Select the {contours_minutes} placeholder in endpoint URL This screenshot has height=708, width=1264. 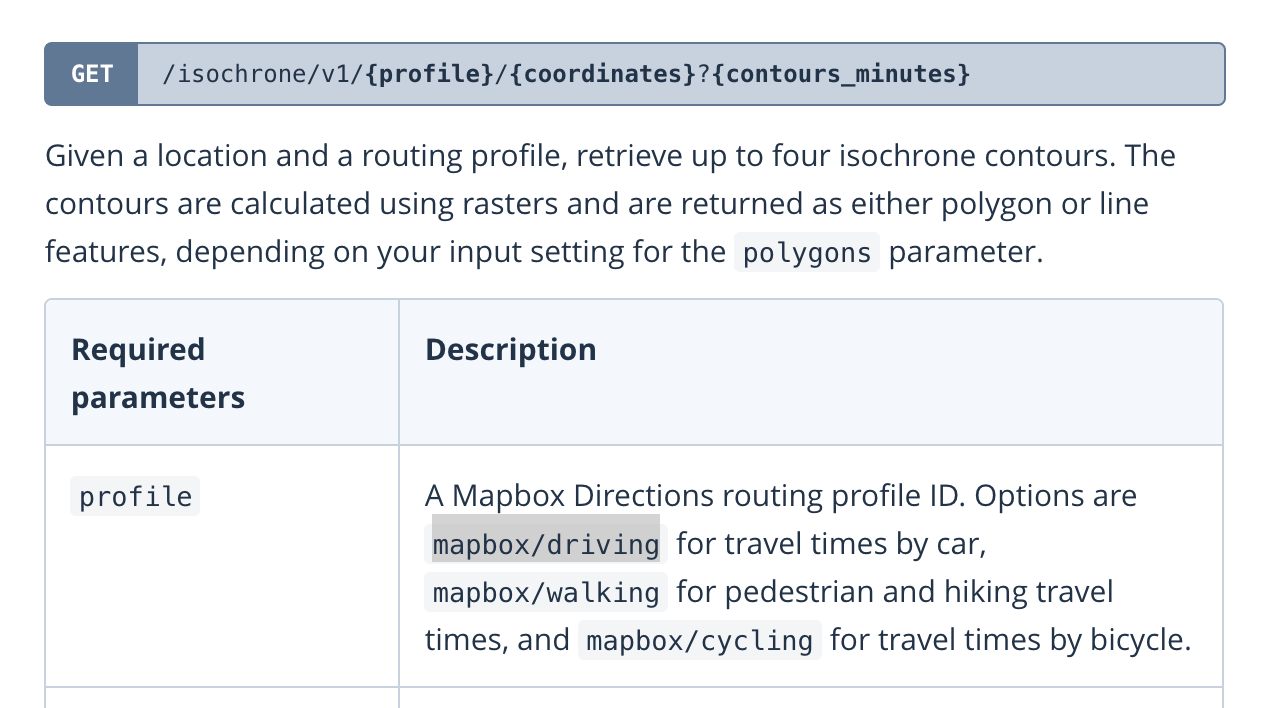(841, 74)
